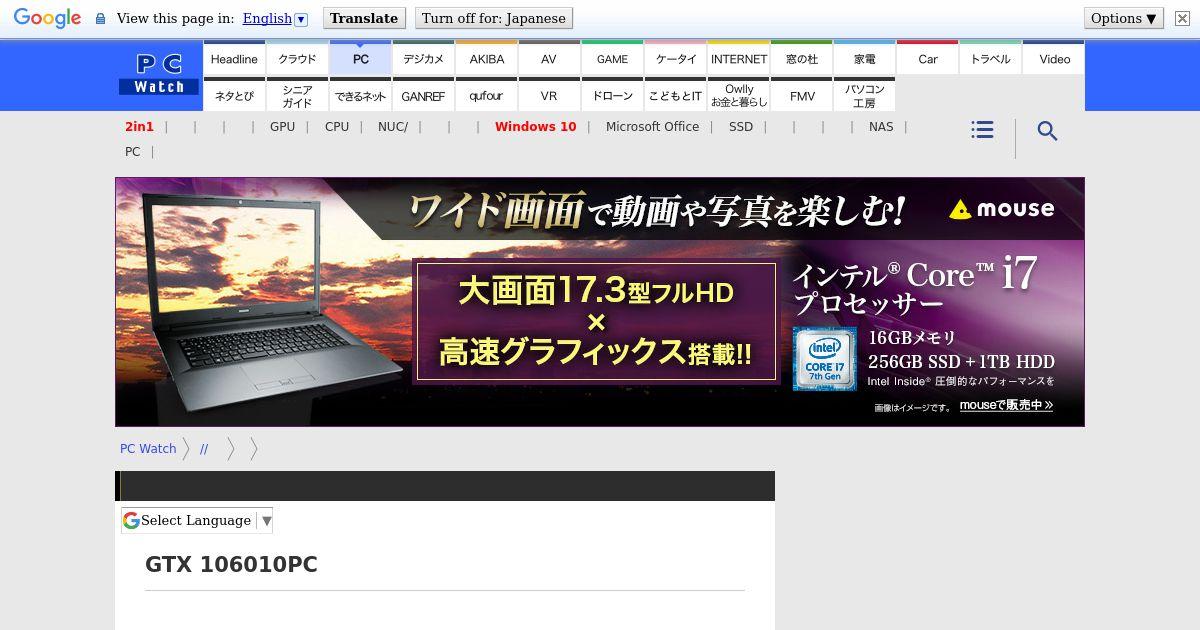Click the PC Watch logo
Image resolution: width=1200 pixels, height=630 pixels.
(159, 74)
